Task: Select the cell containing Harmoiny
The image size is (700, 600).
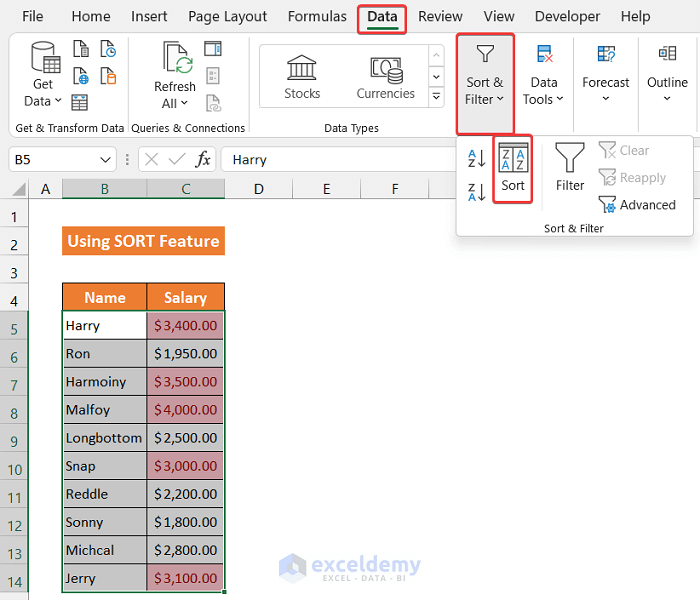Action: click(104, 382)
